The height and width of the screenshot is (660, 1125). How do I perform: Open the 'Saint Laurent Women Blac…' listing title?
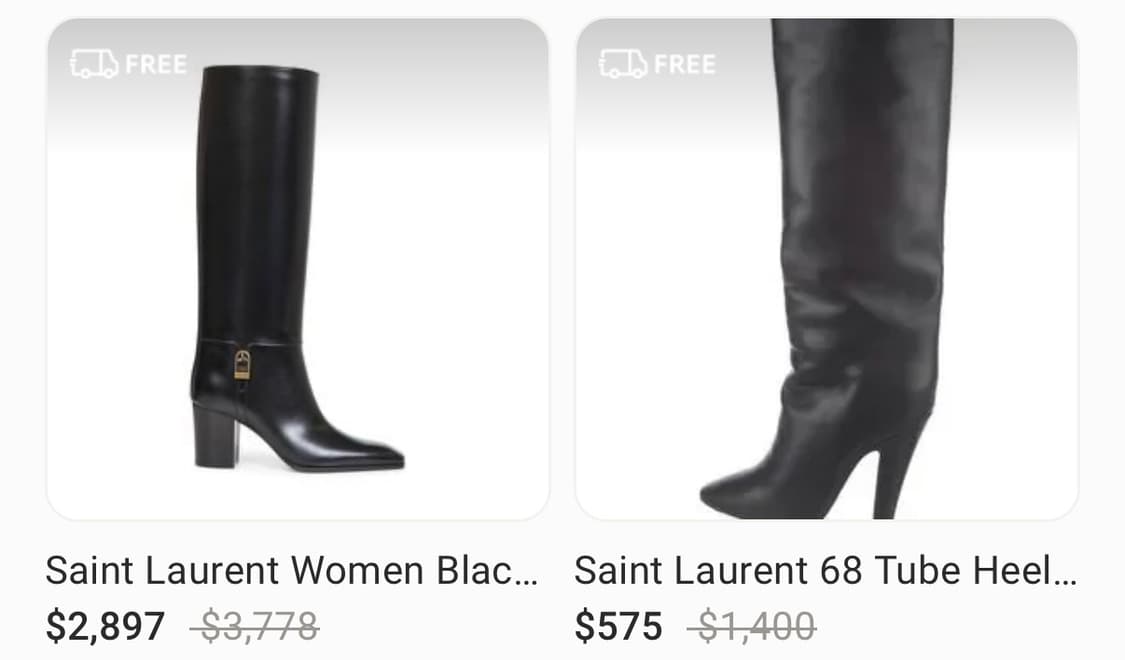291,571
